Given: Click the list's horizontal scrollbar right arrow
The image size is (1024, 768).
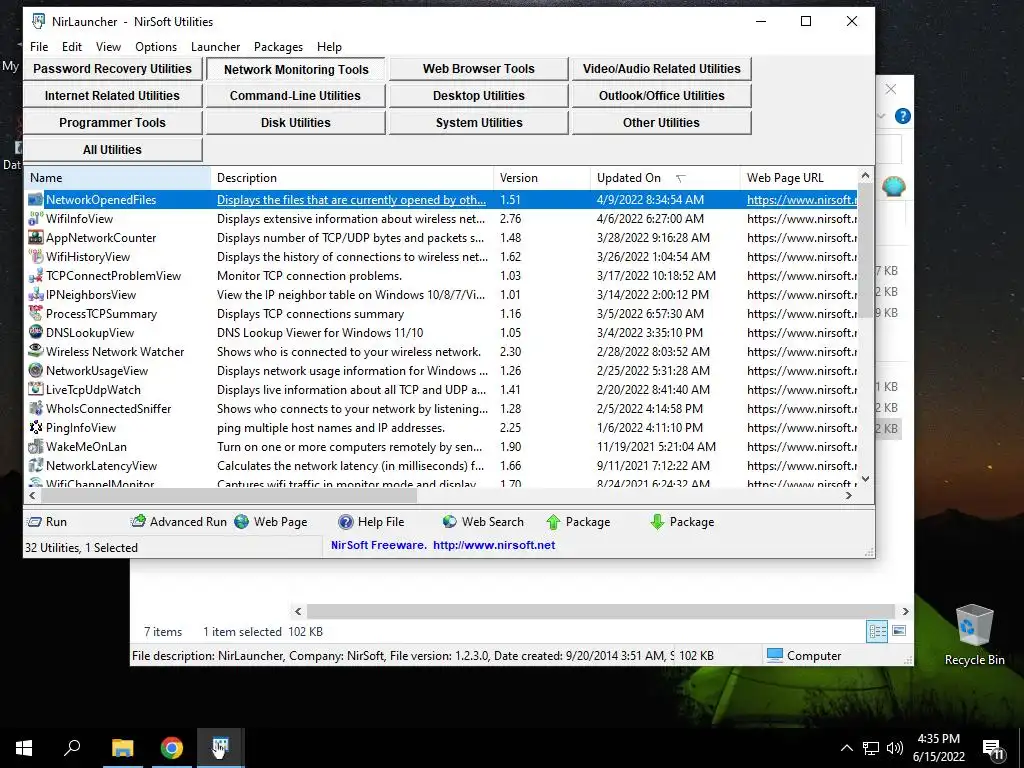Looking at the screenshot, I should 848,496.
